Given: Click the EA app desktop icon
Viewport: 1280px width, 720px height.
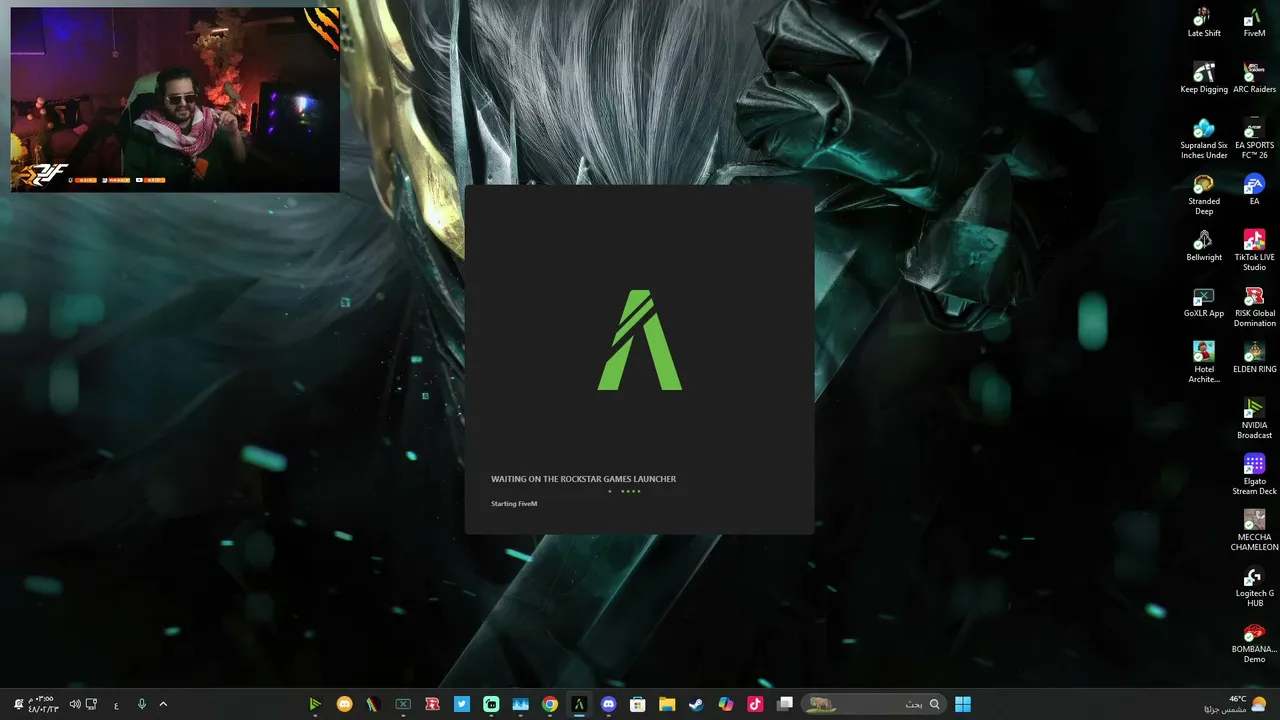Looking at the screenshot, I should coord(1254,190).
